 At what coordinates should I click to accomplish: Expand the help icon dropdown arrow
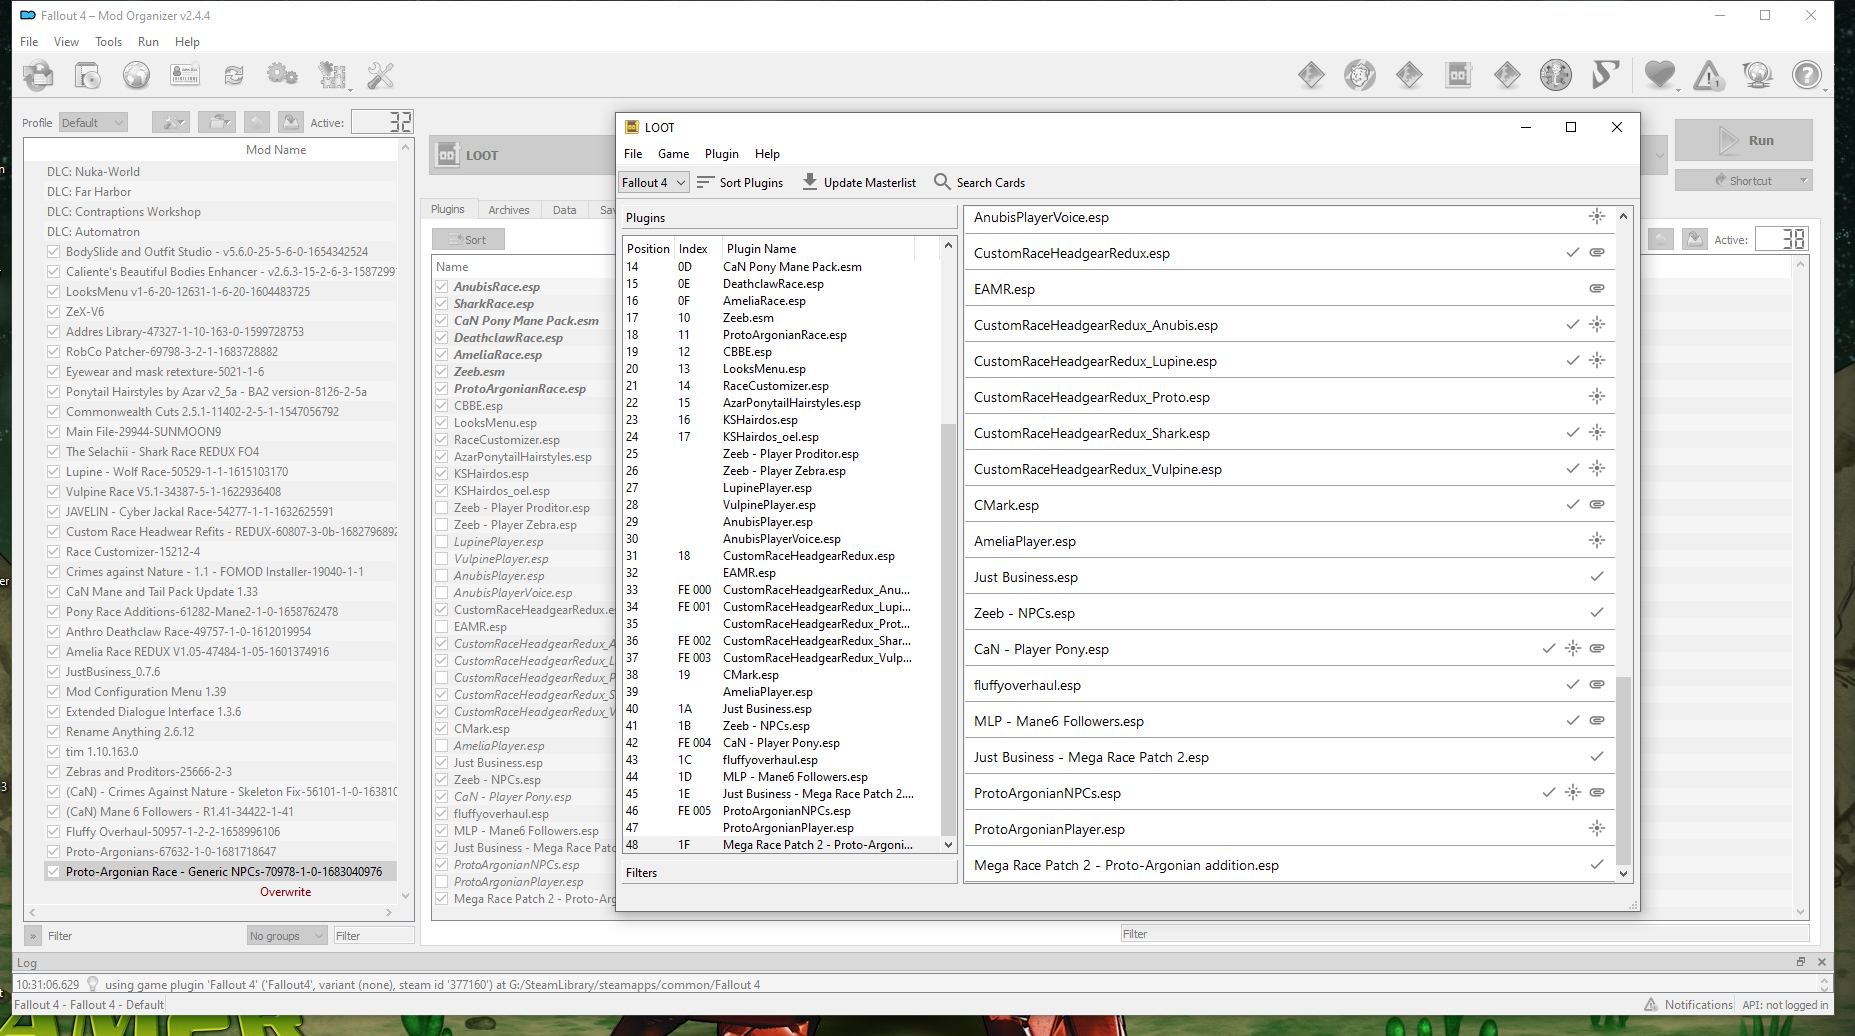[1826, 89]
